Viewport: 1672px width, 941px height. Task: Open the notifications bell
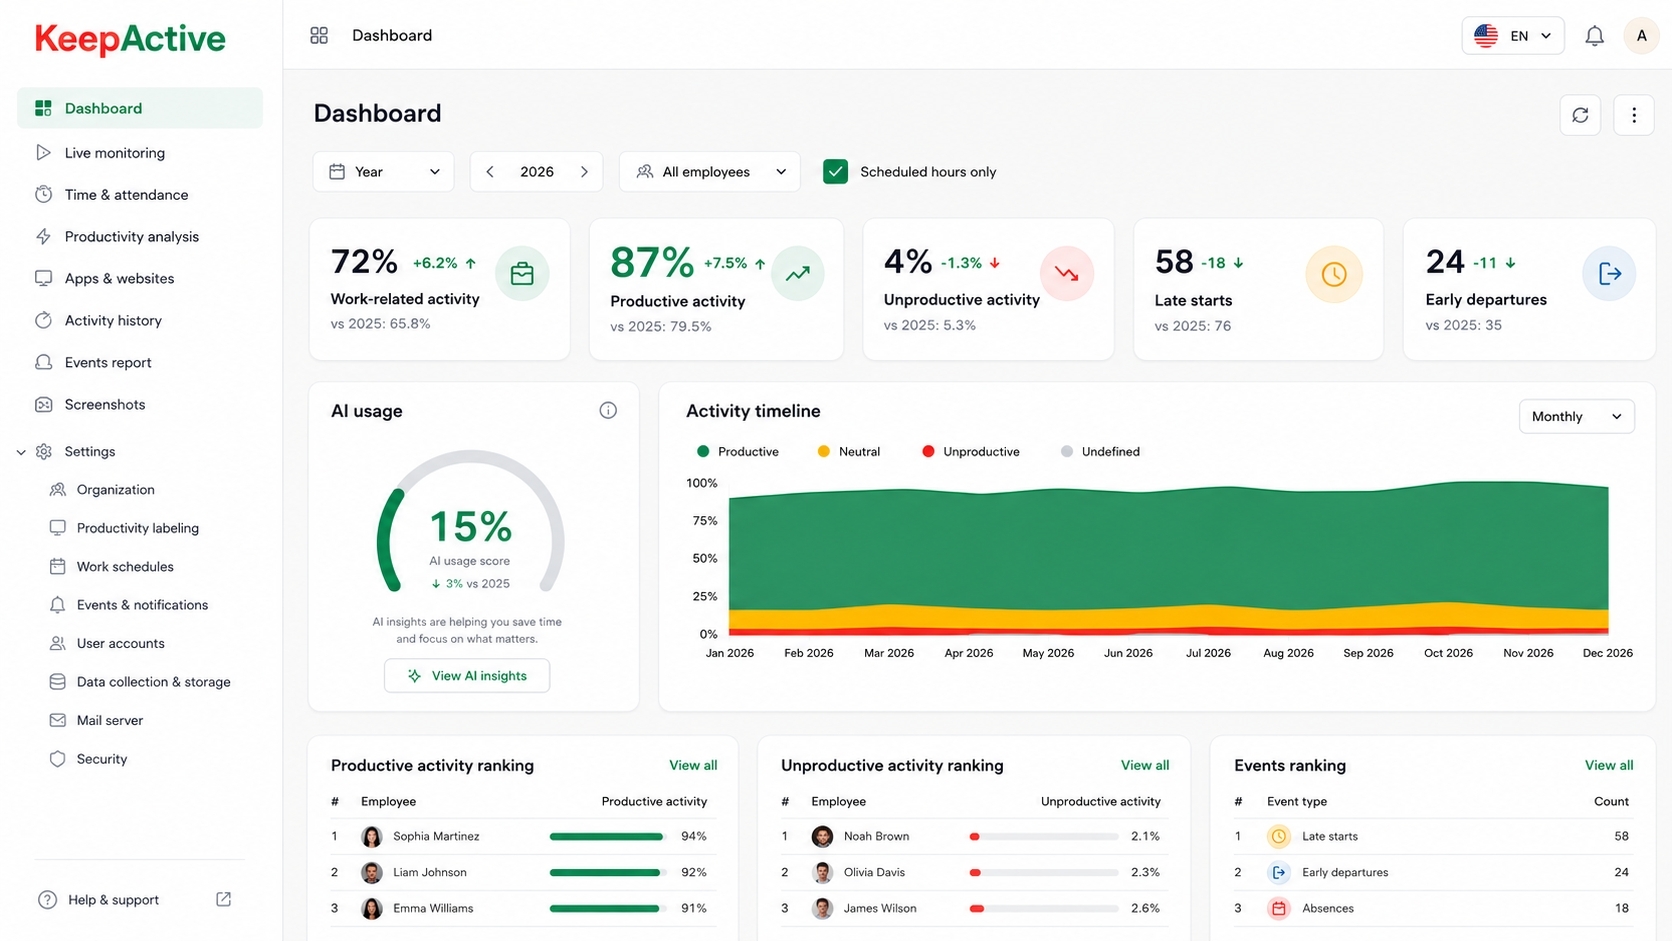coord(1595,36)
